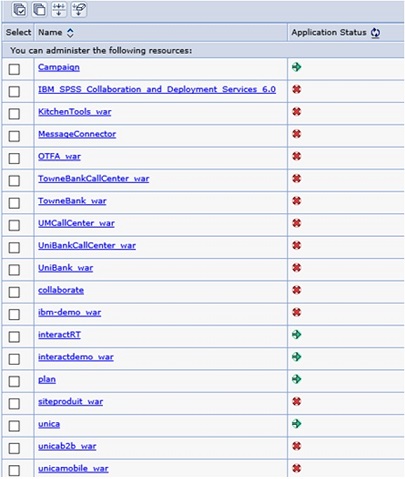Click the plan application link
Screen dimensions: 405x479
pos(47,379)
